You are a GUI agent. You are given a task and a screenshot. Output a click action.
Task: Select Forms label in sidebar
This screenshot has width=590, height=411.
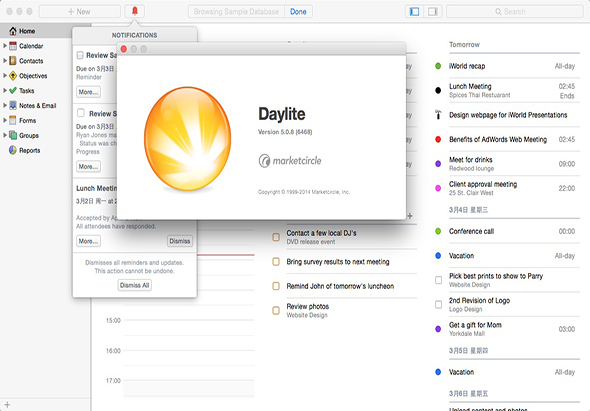pyautogui.click(x=27, y=120)
